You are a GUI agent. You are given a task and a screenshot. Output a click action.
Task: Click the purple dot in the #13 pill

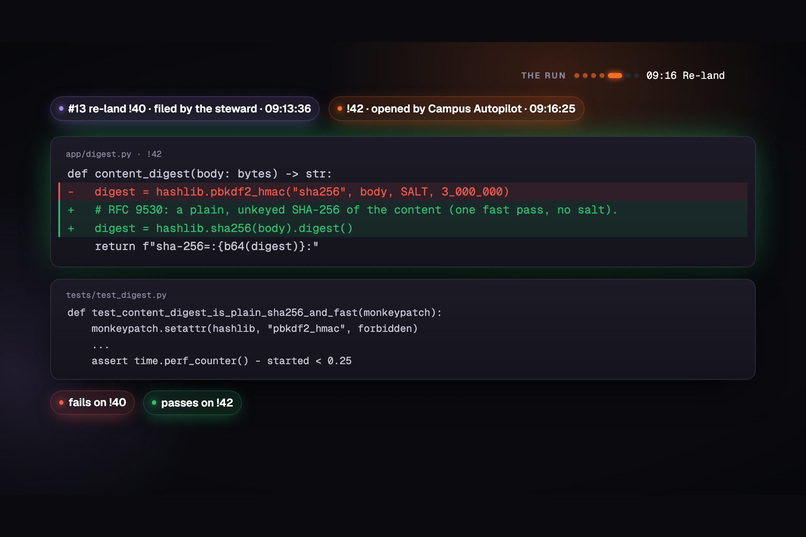pos(61,108)
